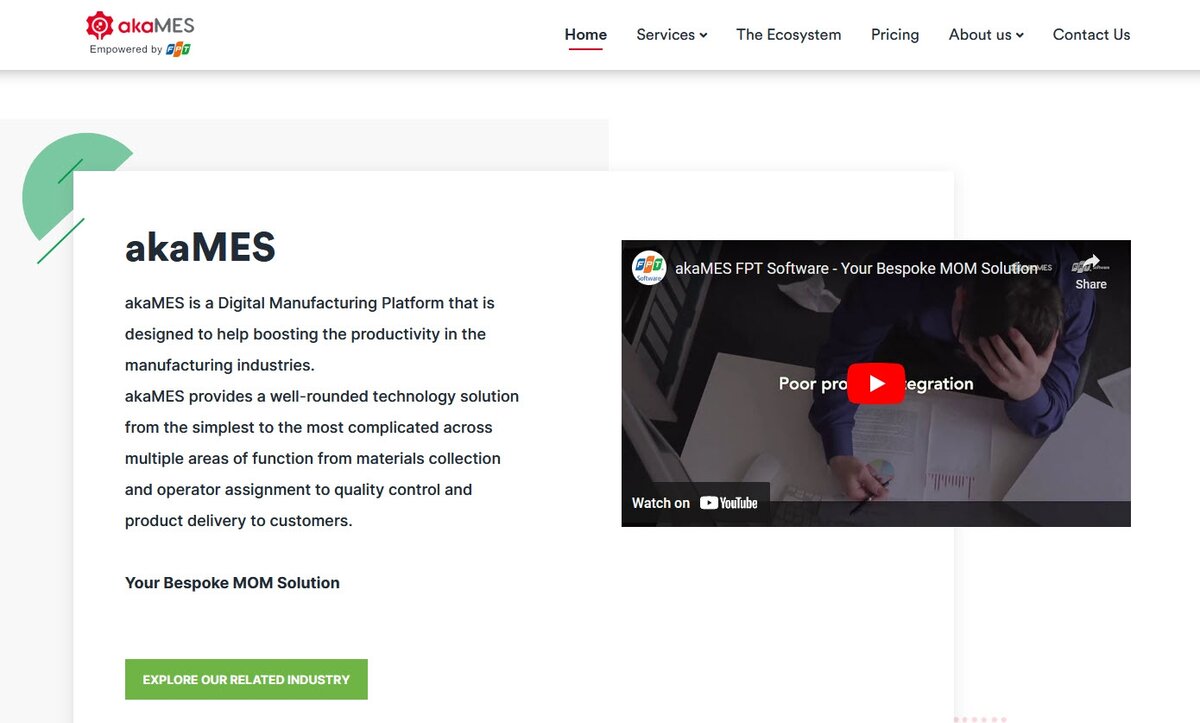Play the YouTube video with red play button
Image resolution: width=1200 pixels, height=723 pixels.
[x=876, y=383]
